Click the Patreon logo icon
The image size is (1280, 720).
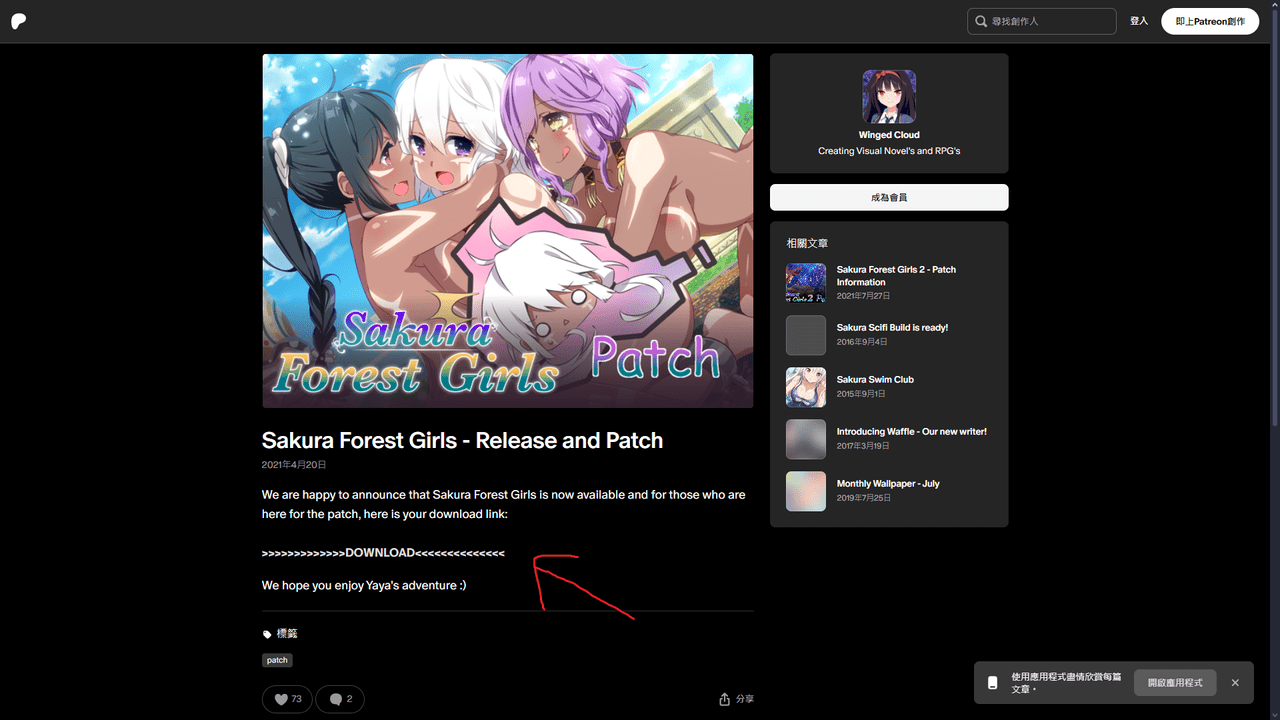(19, 21)
